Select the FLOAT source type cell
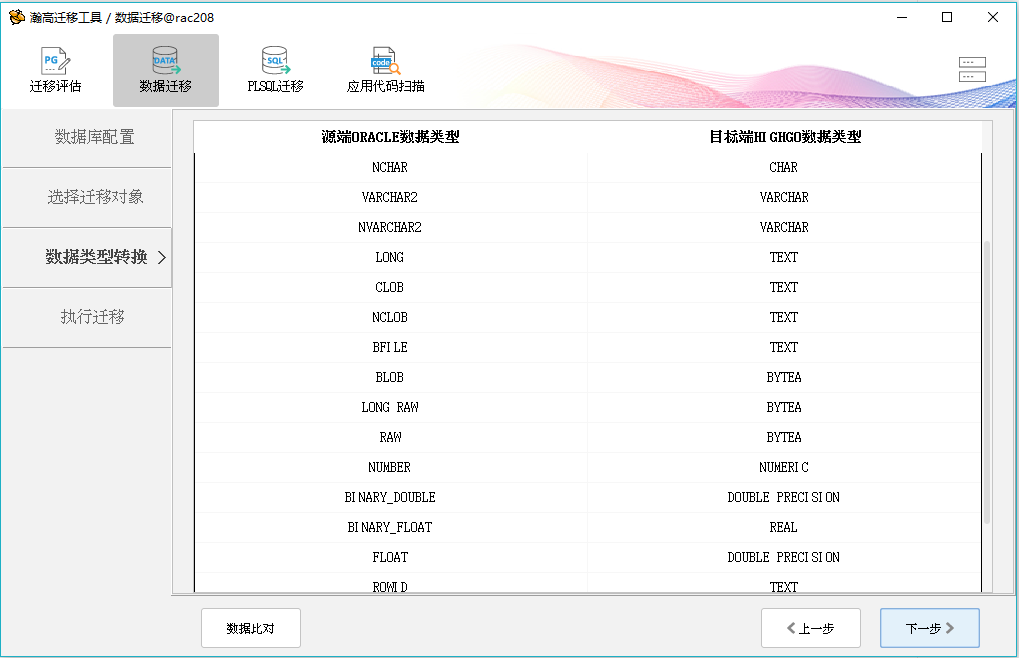This screenshot has height=658, width=1019. tap(391, 557)
